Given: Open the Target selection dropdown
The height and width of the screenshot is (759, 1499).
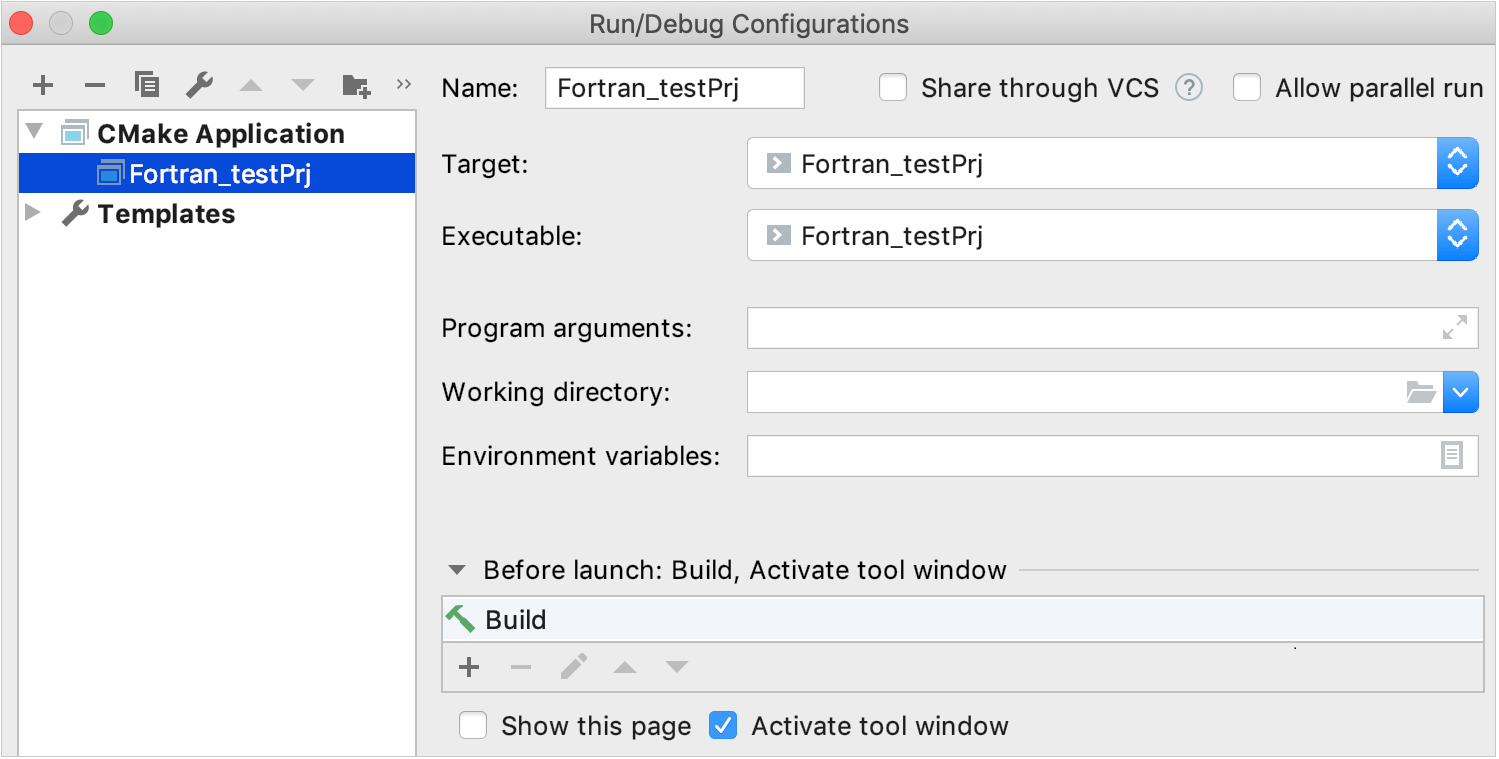Looking at the screenshot, I should (1458, 163).
